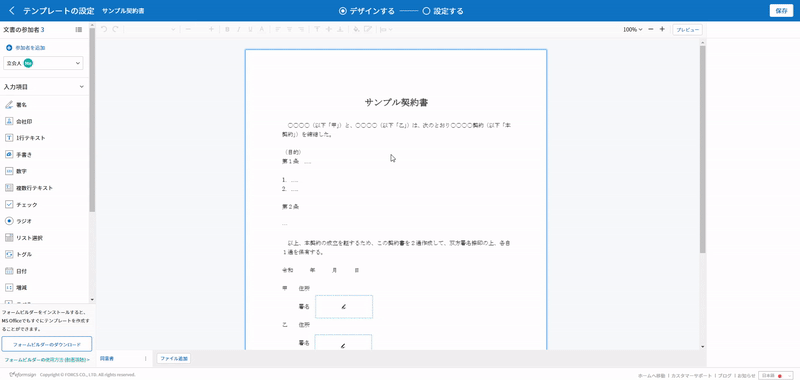800x380 pixels.
Task: Toggle underline formatting
Action: (x=250, y=29)
